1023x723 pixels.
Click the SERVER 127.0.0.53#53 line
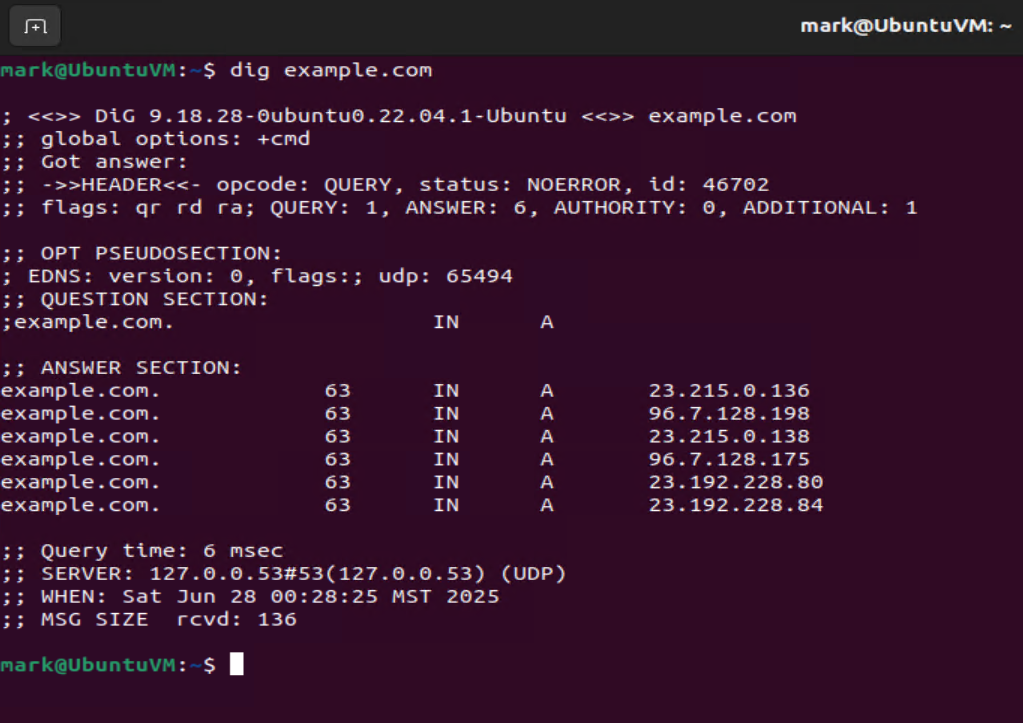point(284,574)
